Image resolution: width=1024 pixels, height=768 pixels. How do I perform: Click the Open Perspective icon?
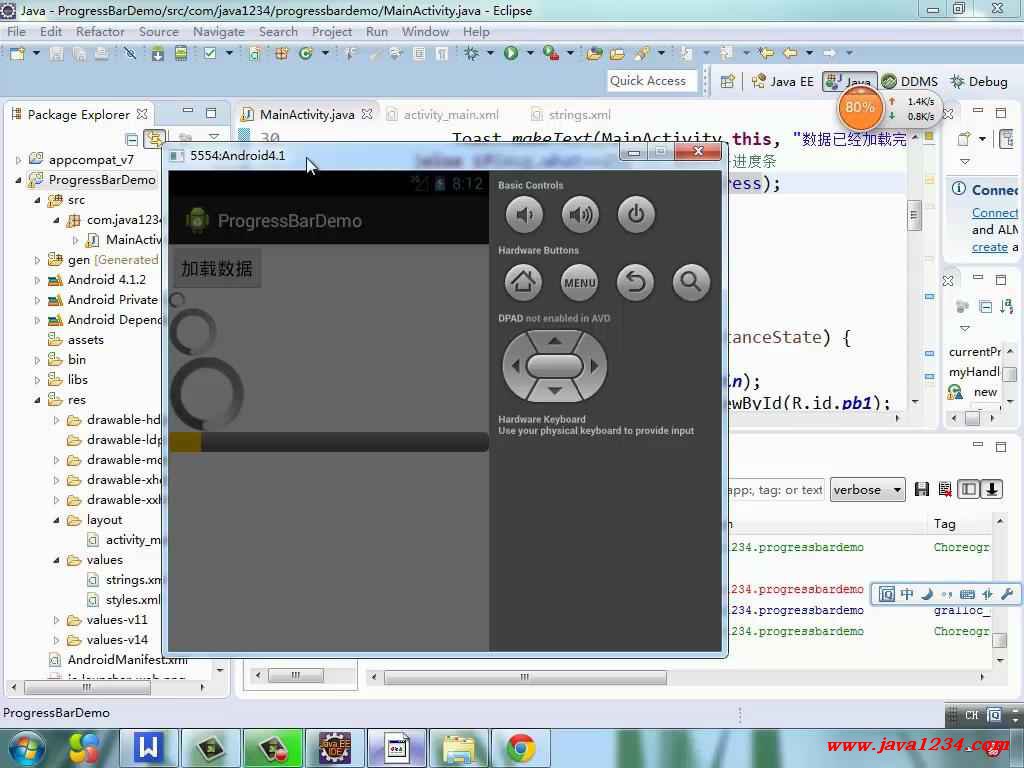(728, 81)
